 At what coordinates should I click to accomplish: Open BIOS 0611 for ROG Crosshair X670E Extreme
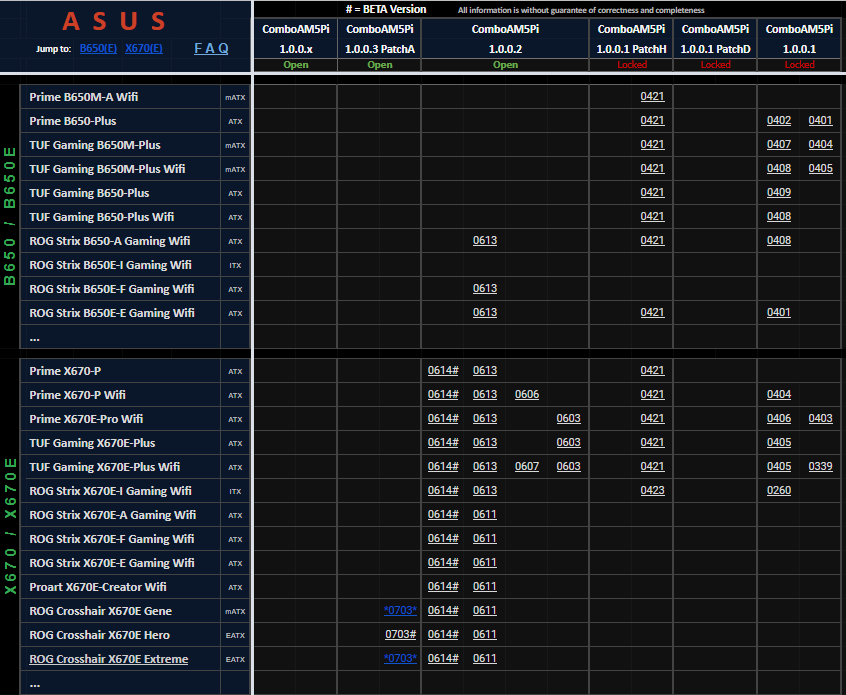point(485,658)
